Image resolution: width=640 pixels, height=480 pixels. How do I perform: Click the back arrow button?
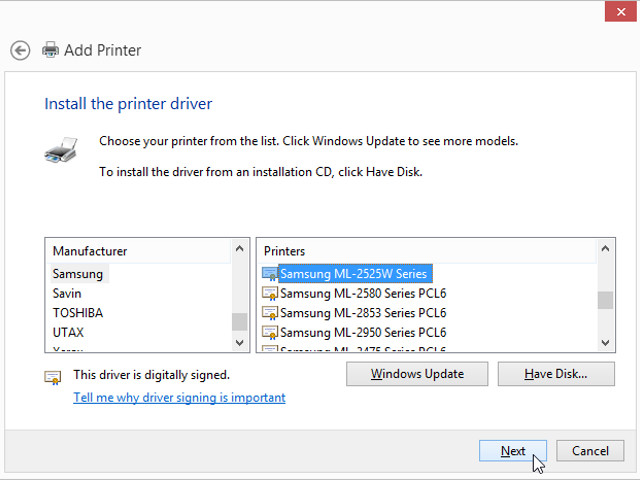[x=20, y=50]
